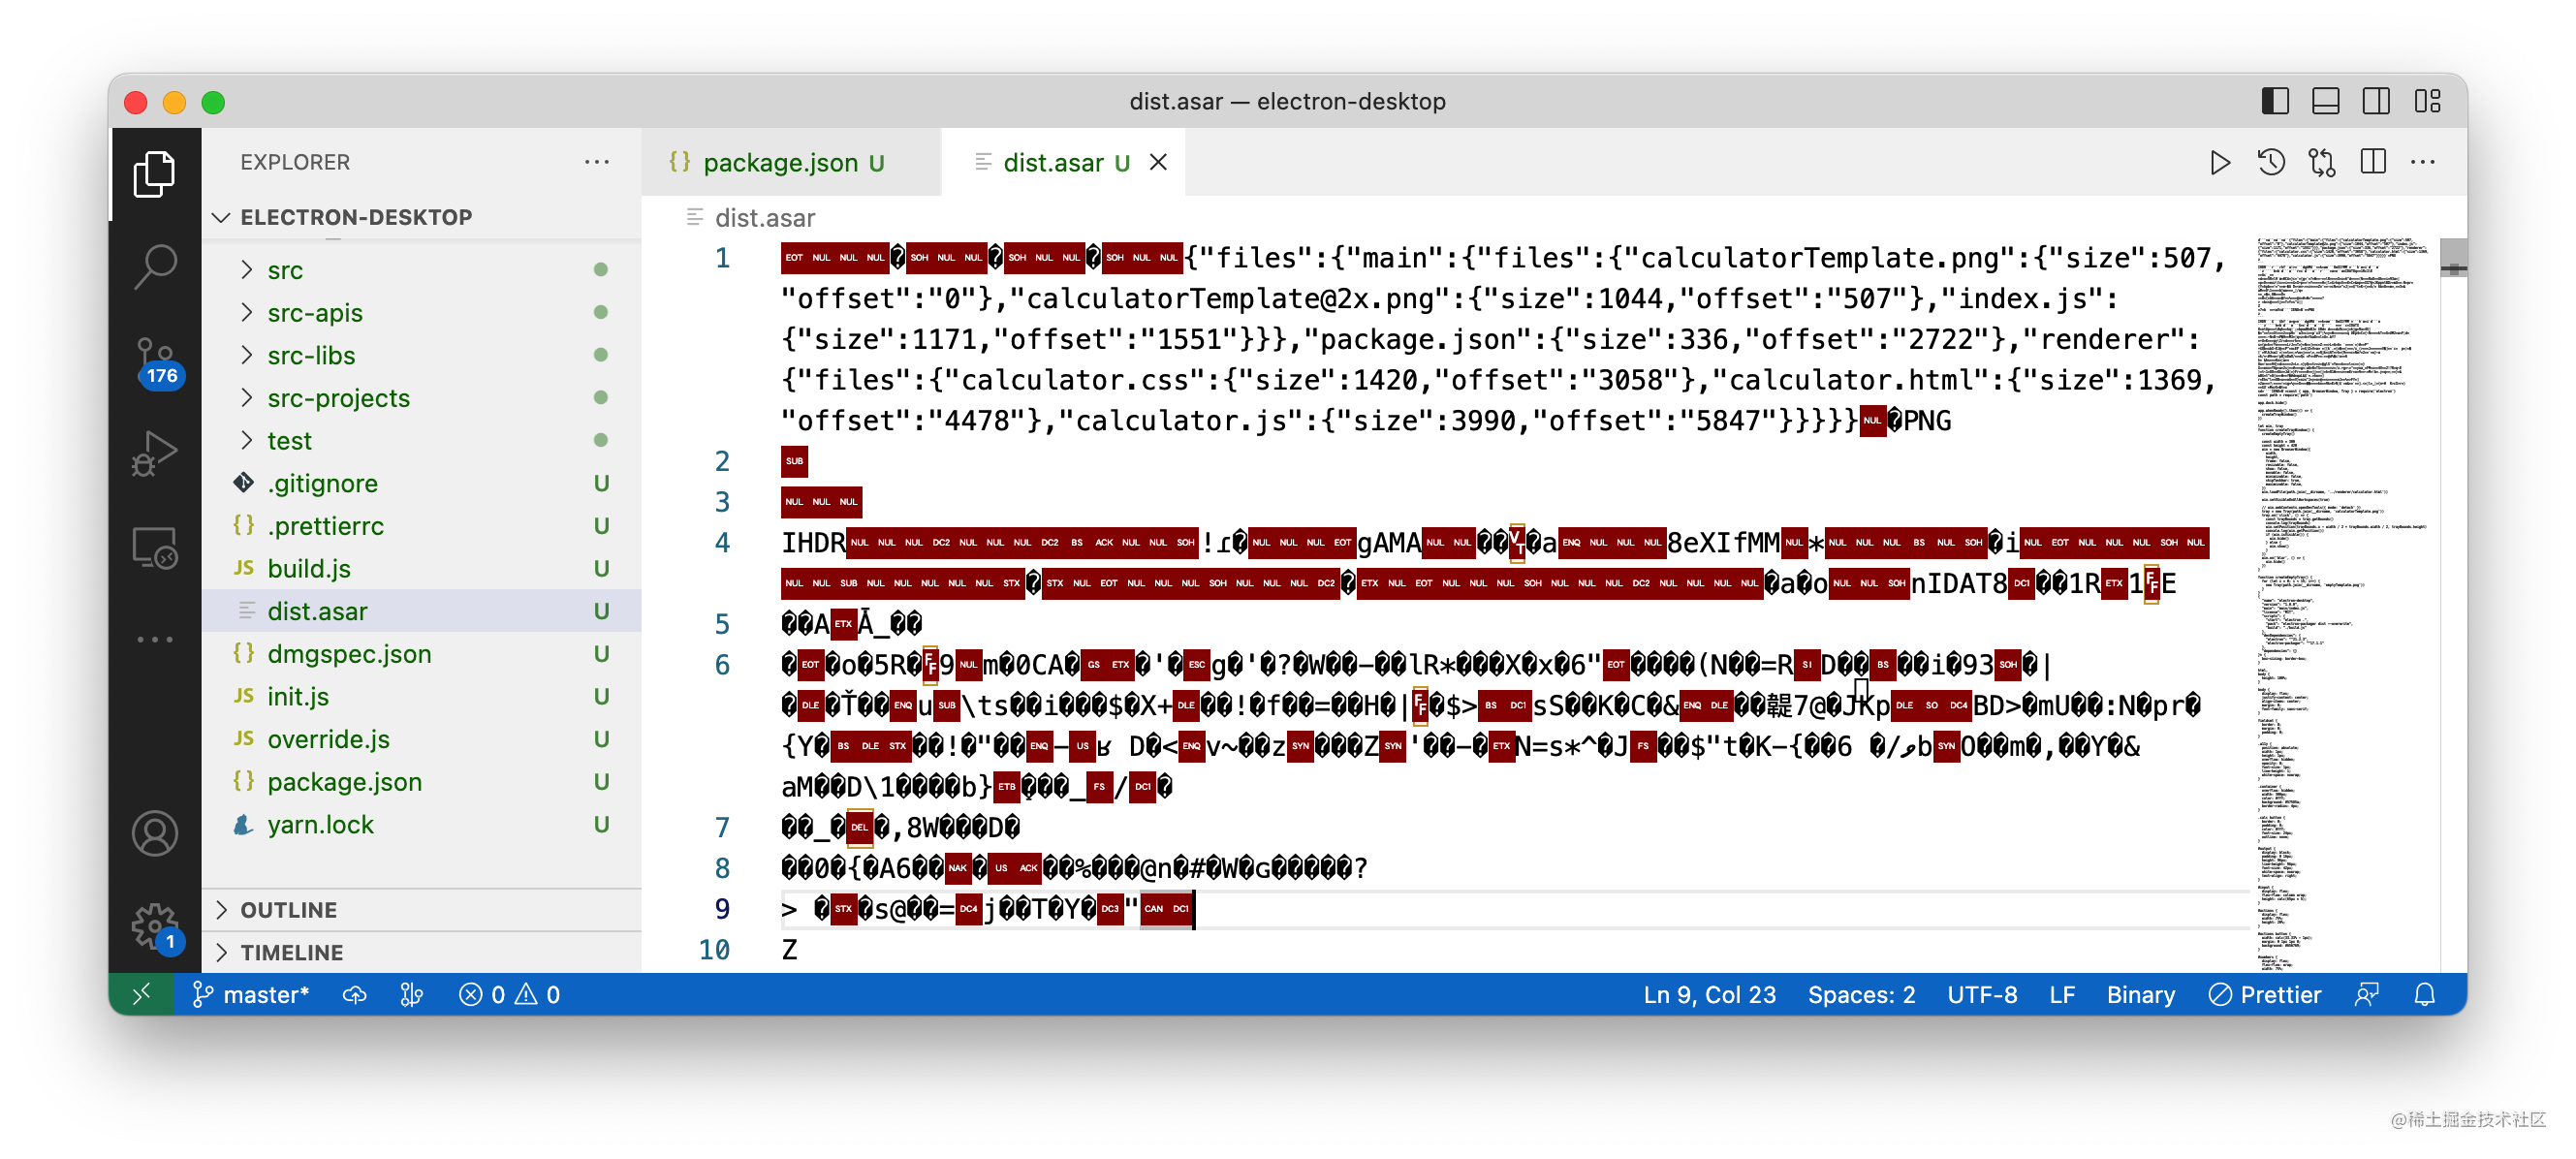Open yarn.lock file

pyautogui.click(x=421, y=824)
